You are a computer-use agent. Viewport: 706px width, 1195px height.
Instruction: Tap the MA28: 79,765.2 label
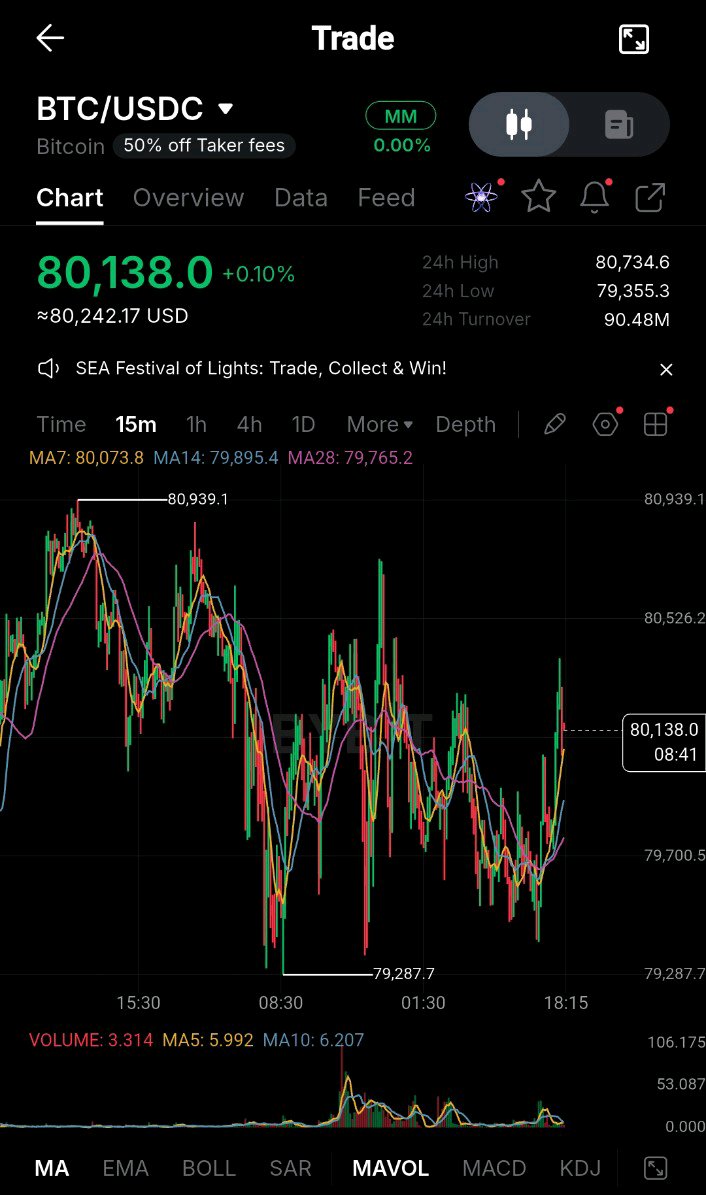tap(350, 458)
